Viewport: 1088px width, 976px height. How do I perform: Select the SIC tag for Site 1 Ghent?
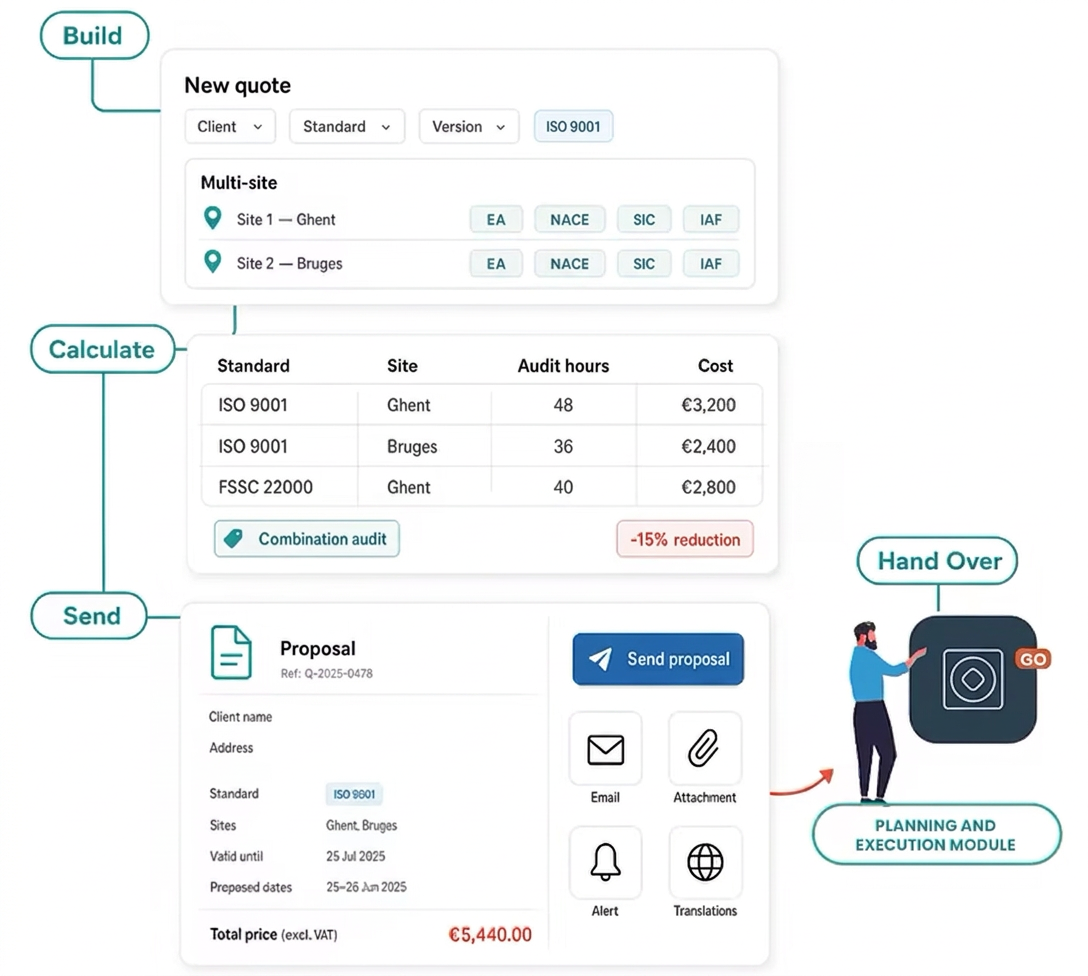pos(644,220)
